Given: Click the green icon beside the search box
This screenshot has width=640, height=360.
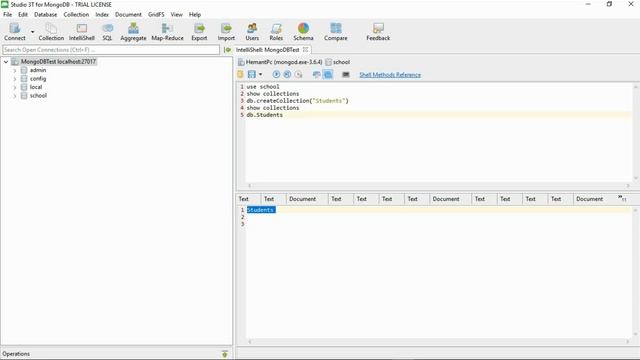Looking at the screenshot, I should [x=227, y=50].
